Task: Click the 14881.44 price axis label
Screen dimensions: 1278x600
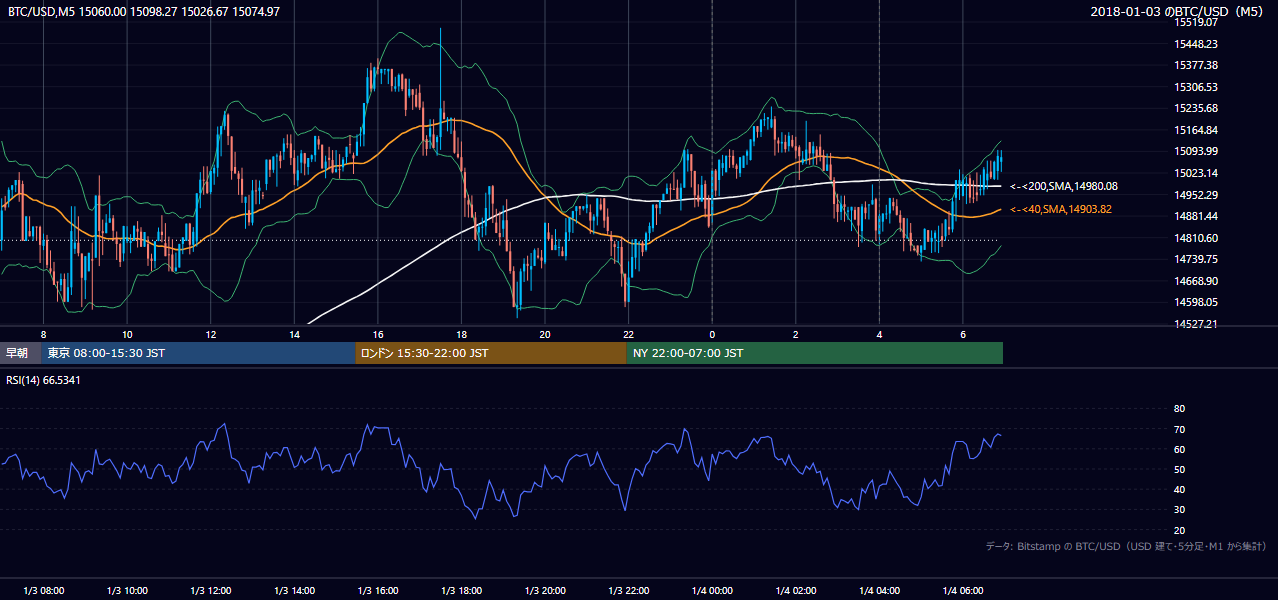Action: point(1196,216)
